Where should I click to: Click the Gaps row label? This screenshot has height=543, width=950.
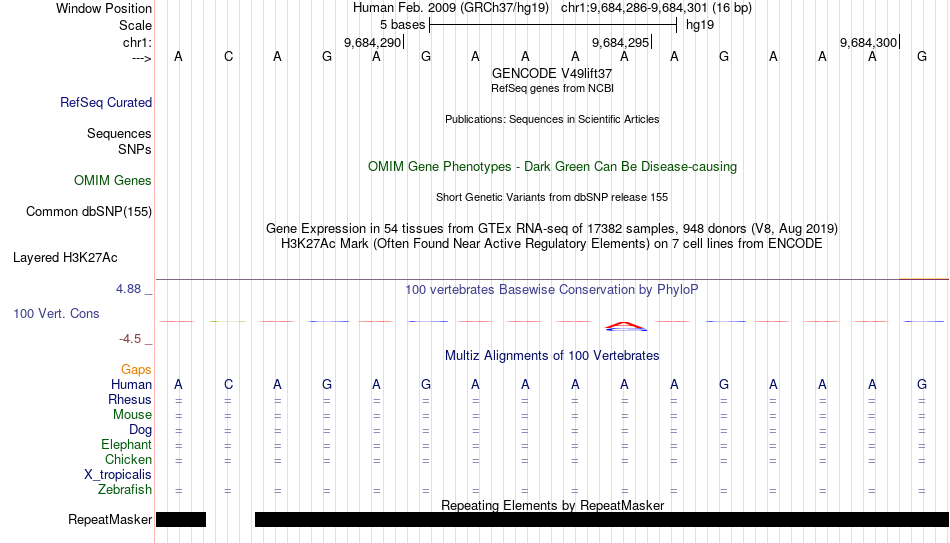click(136, 370)
